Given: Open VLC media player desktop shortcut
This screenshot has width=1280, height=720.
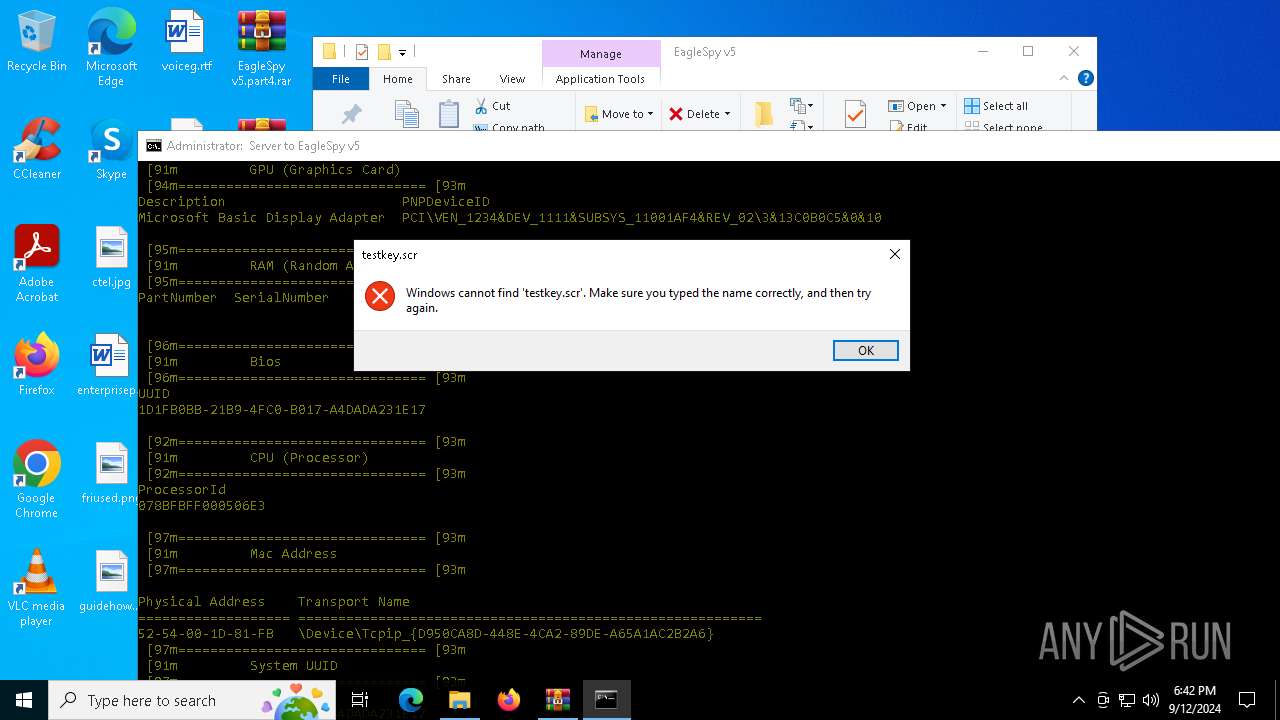Looking at the screenshot, I should [x=37, y=588].
